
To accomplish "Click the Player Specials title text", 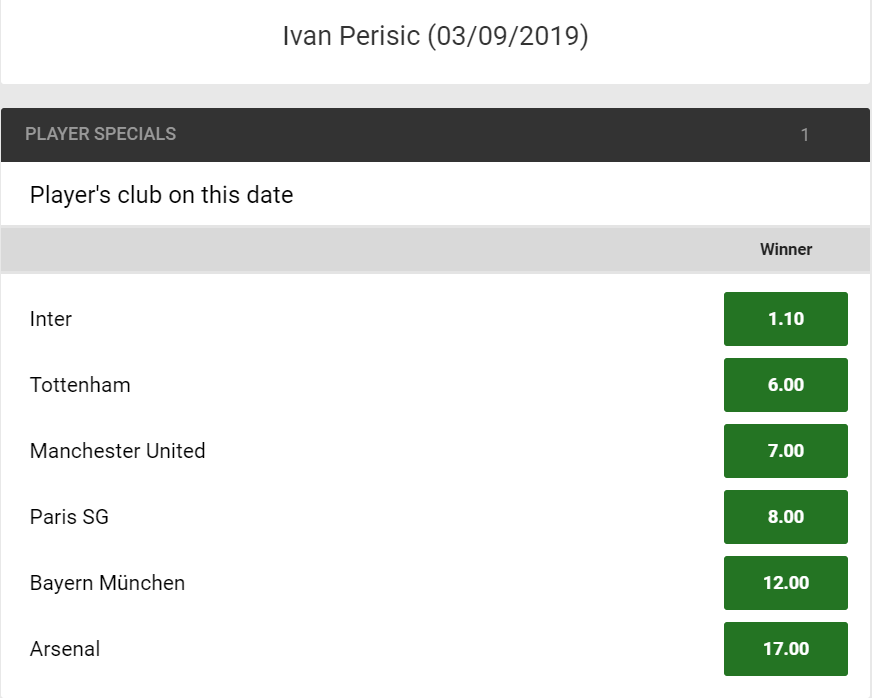I will coord(101,134).
